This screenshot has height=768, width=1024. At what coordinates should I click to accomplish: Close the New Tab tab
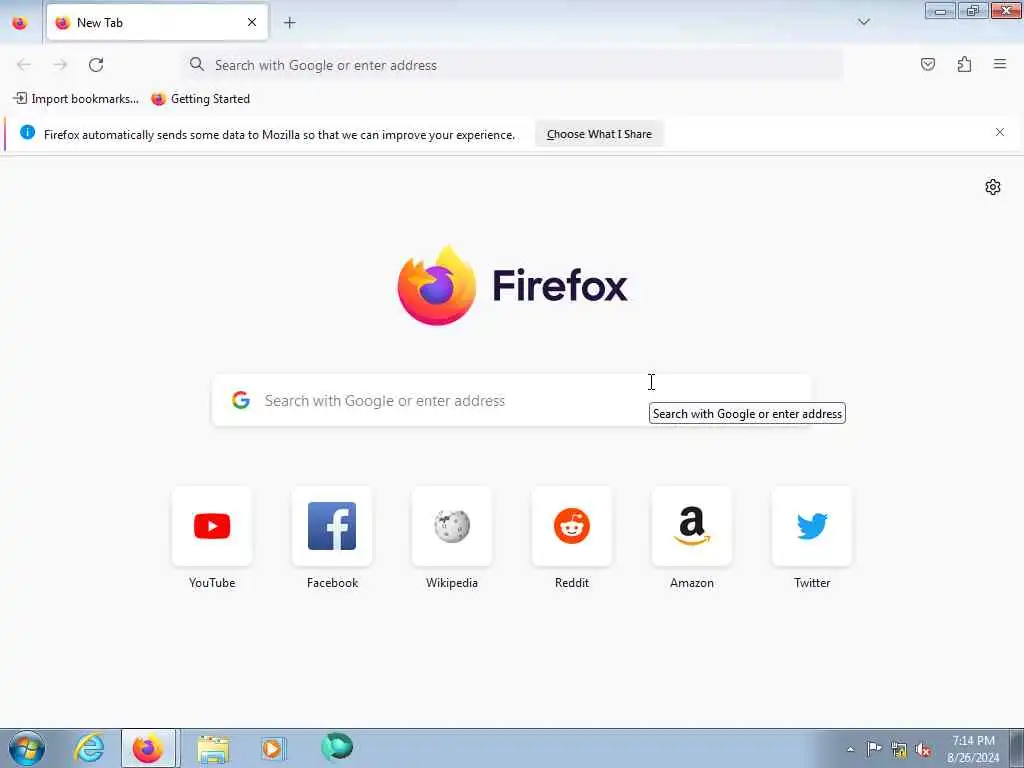(x=252, y=22)
